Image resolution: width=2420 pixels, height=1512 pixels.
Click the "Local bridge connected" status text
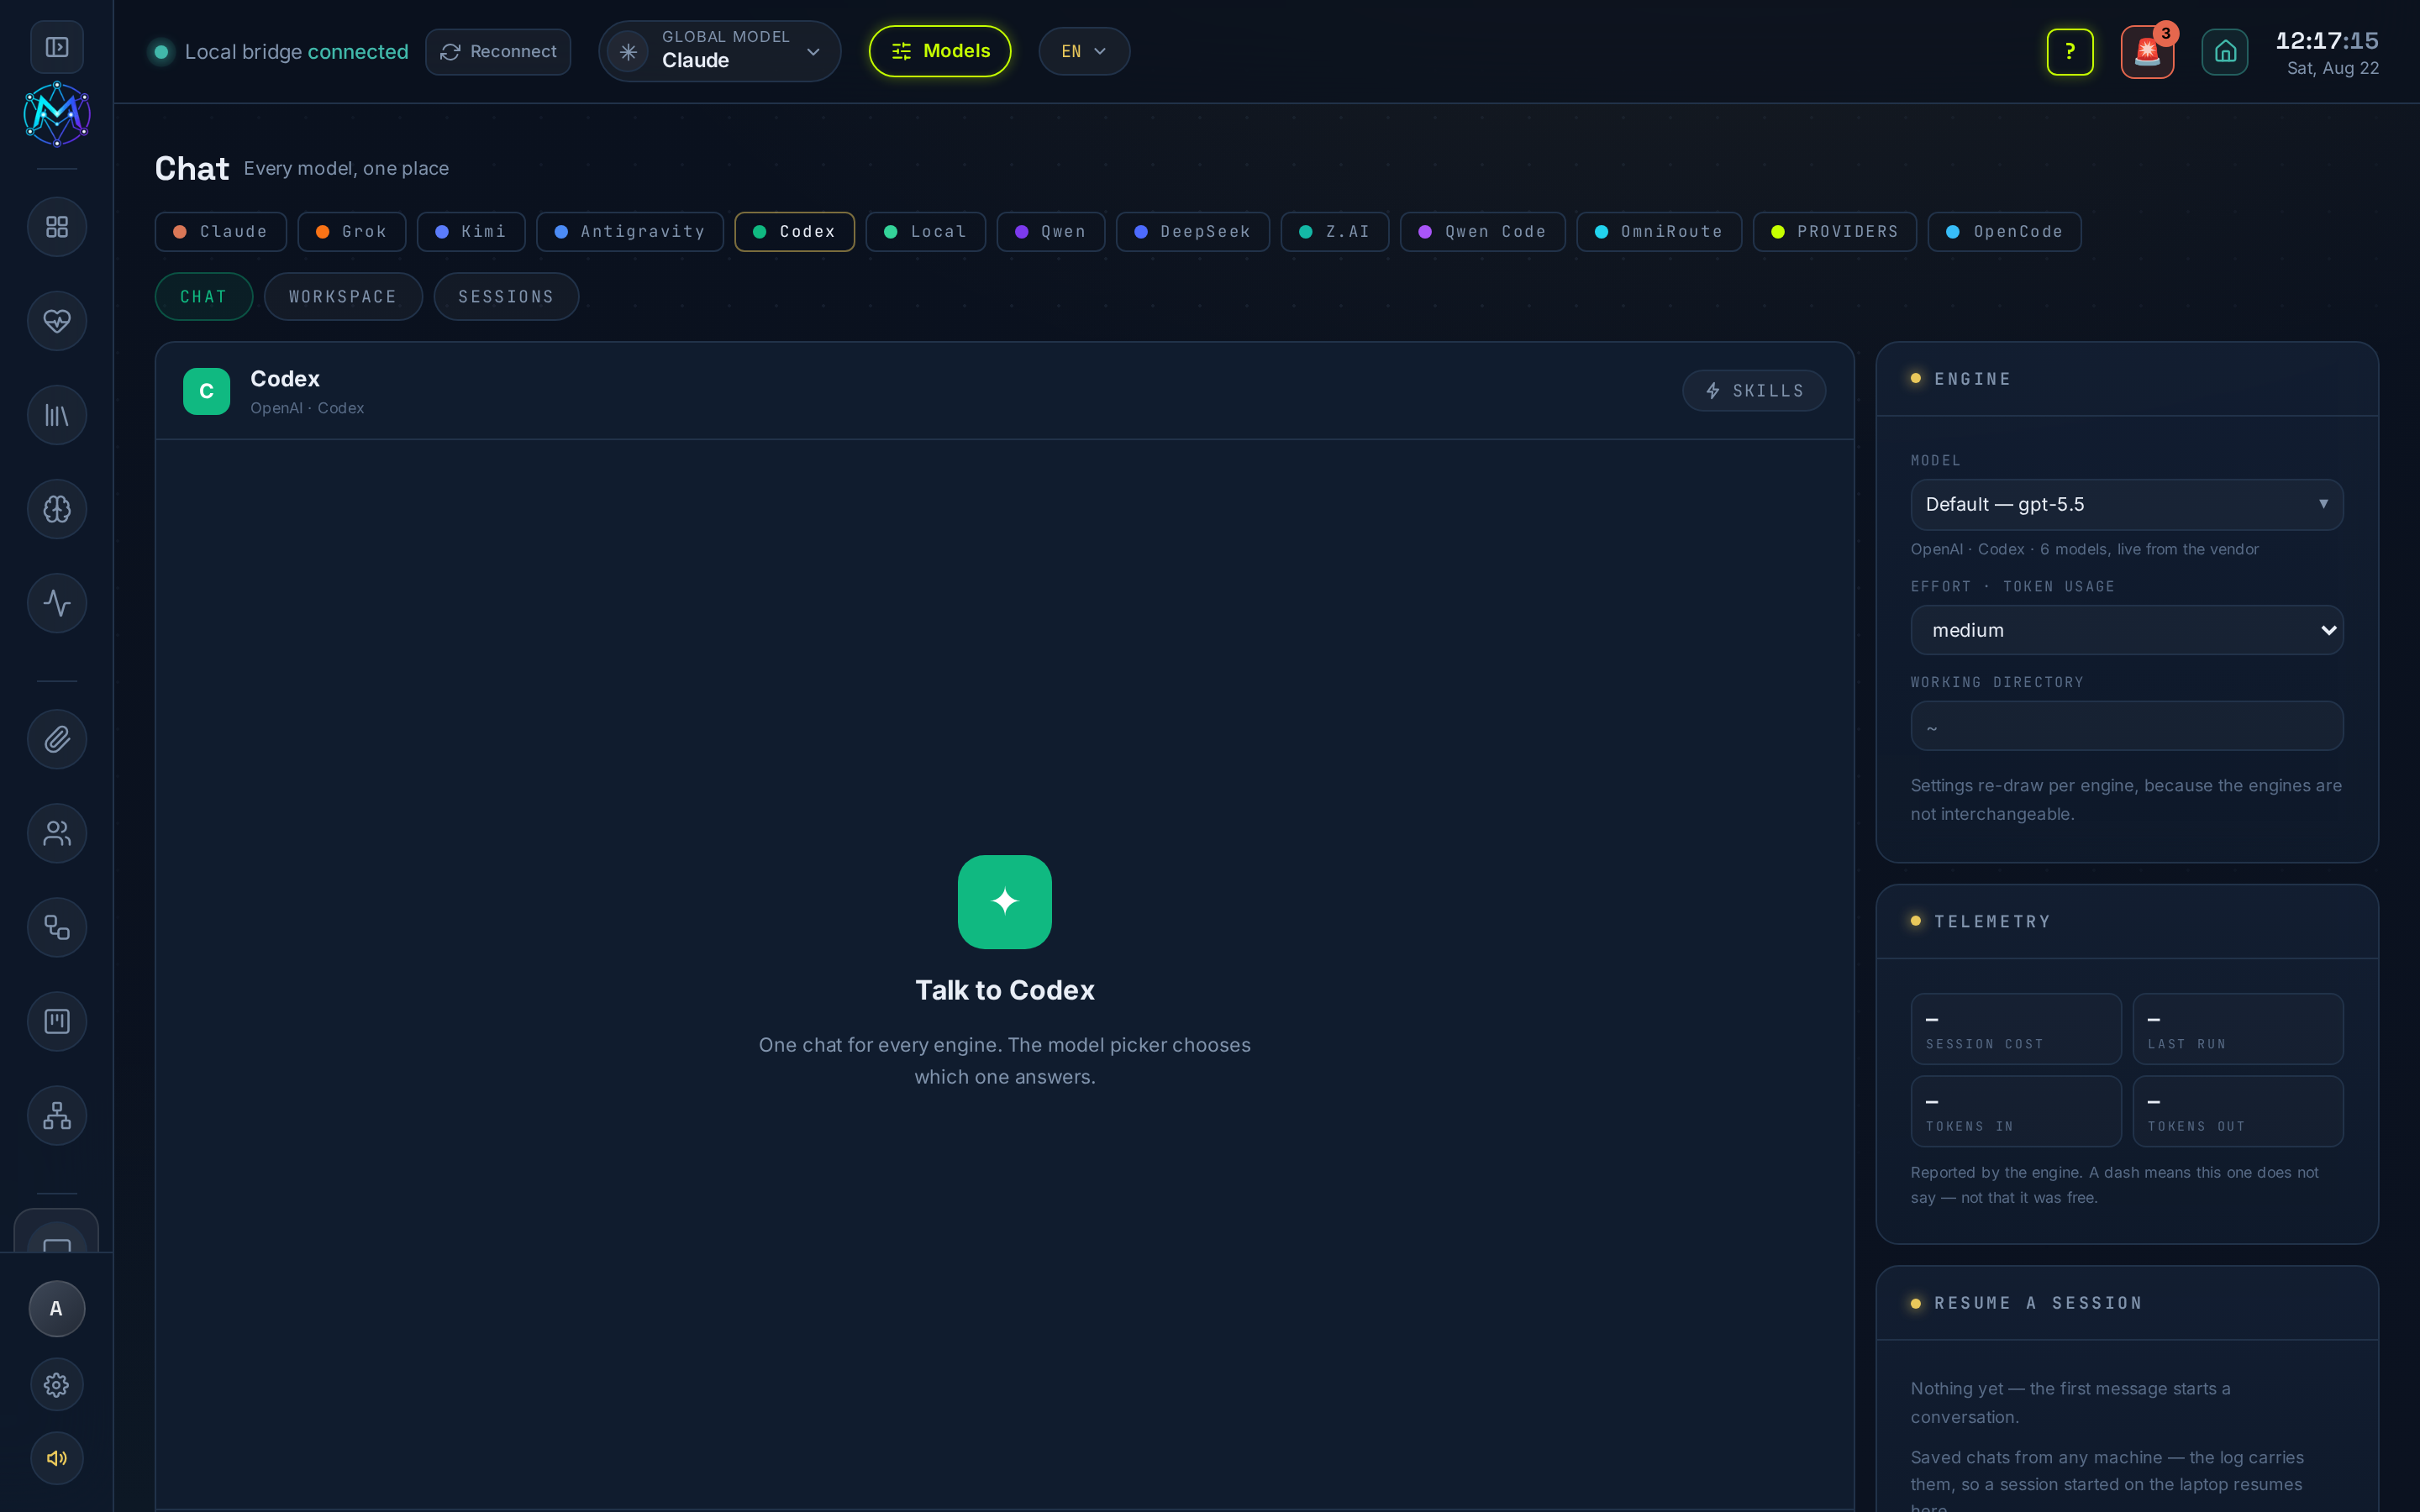pyautogui.click(x=297, y=52)
